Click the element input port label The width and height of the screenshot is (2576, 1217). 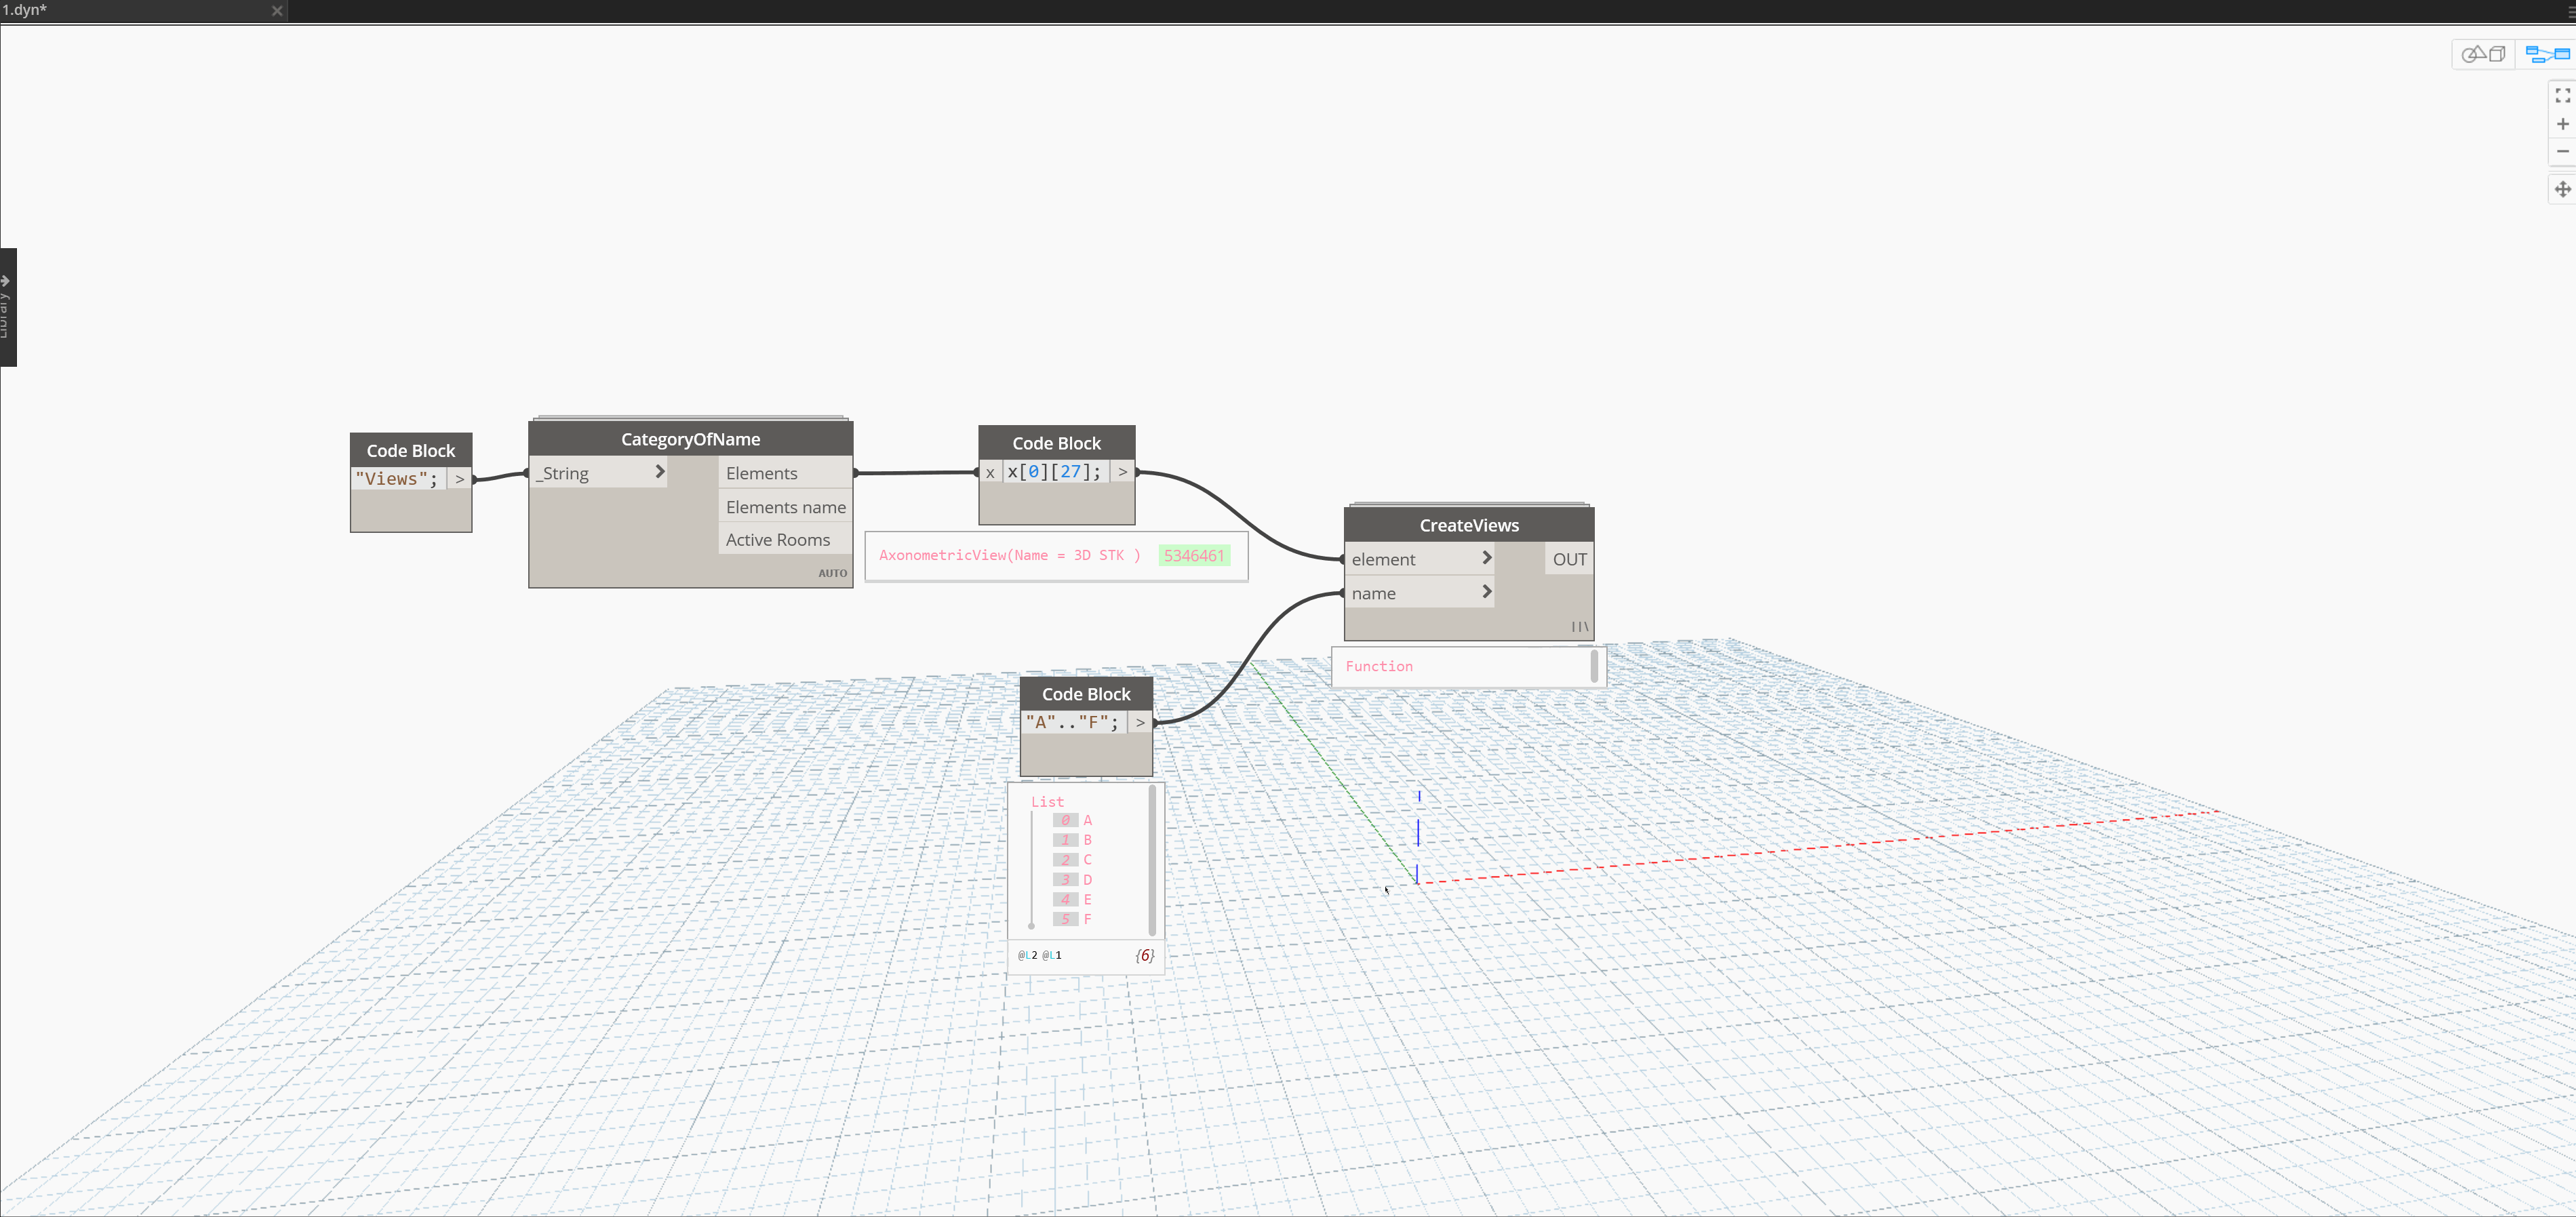click(1383, 559)
